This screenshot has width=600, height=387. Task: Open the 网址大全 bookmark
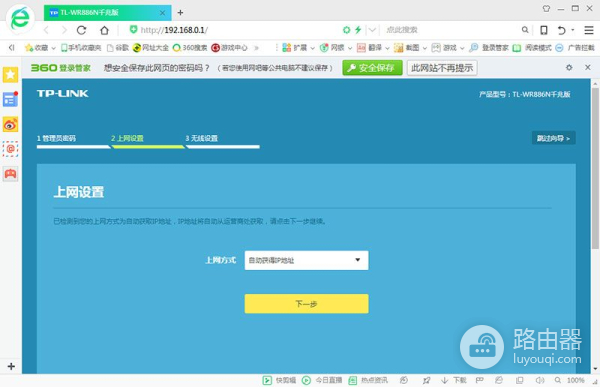pyautogui.click(x=151, y=48)
